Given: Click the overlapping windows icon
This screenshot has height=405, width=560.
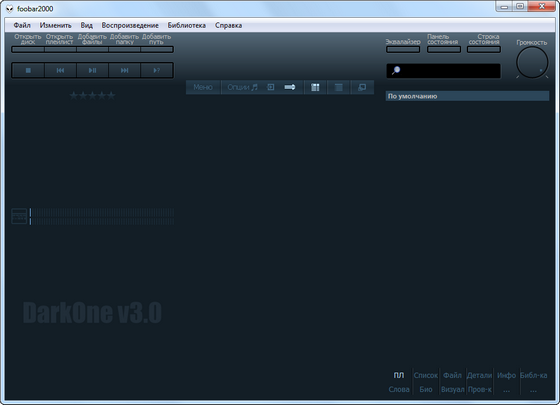Looking at the screenshot, I should [362, 87].
